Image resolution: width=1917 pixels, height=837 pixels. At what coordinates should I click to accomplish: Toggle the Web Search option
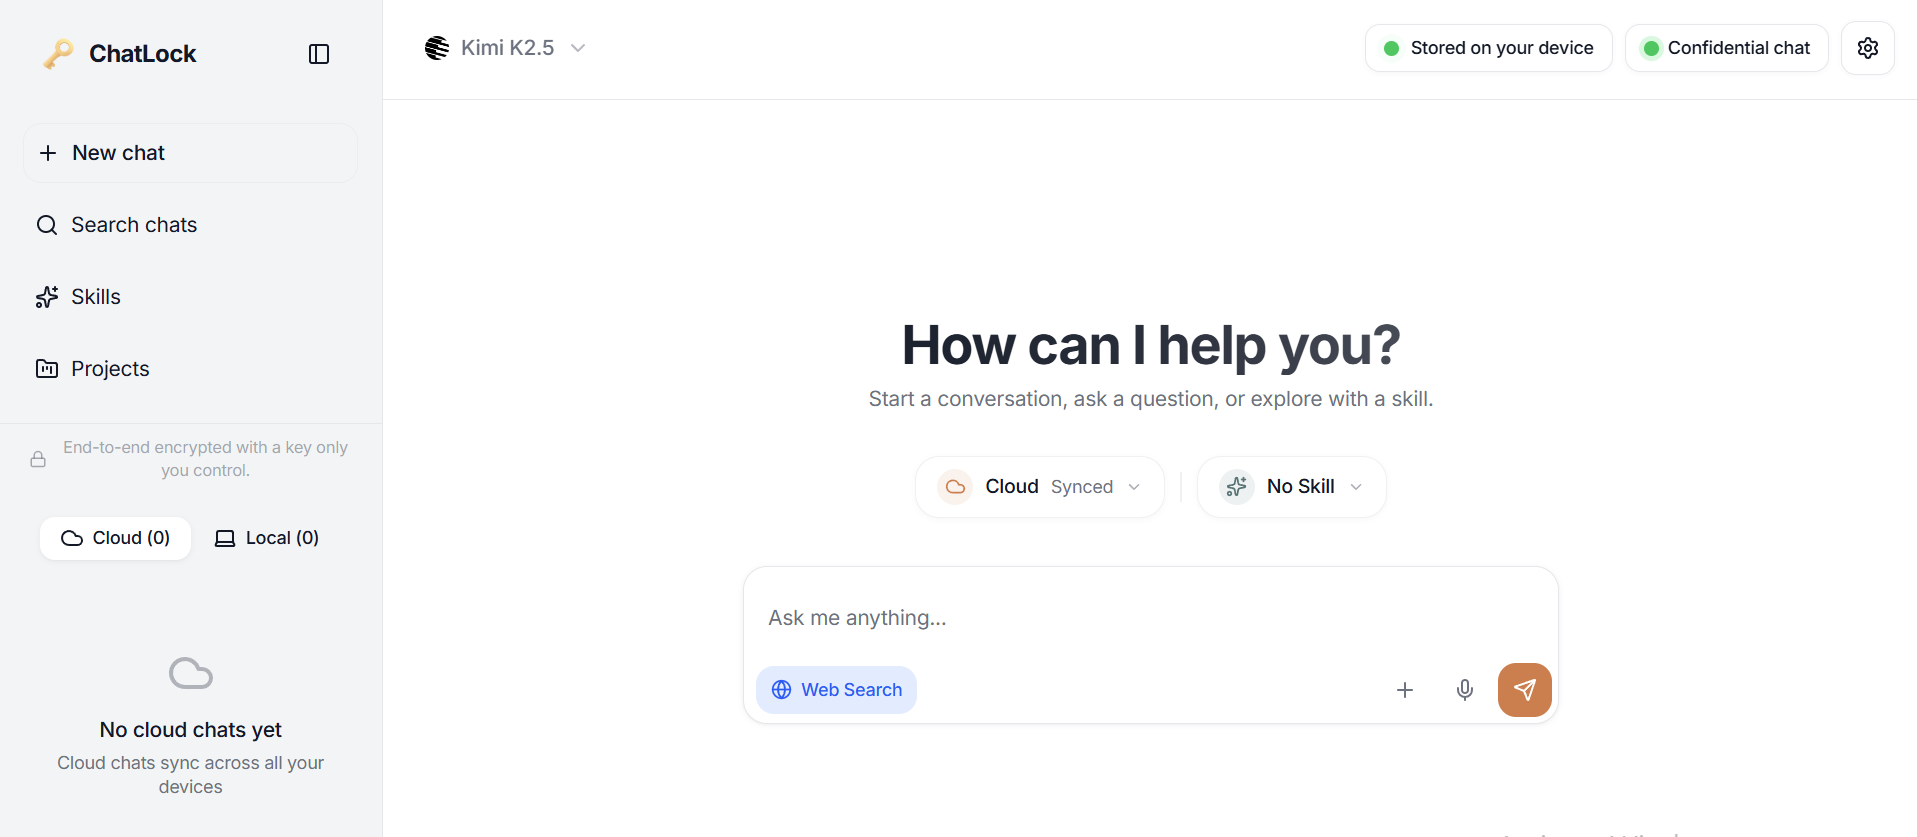coord(836,690)
